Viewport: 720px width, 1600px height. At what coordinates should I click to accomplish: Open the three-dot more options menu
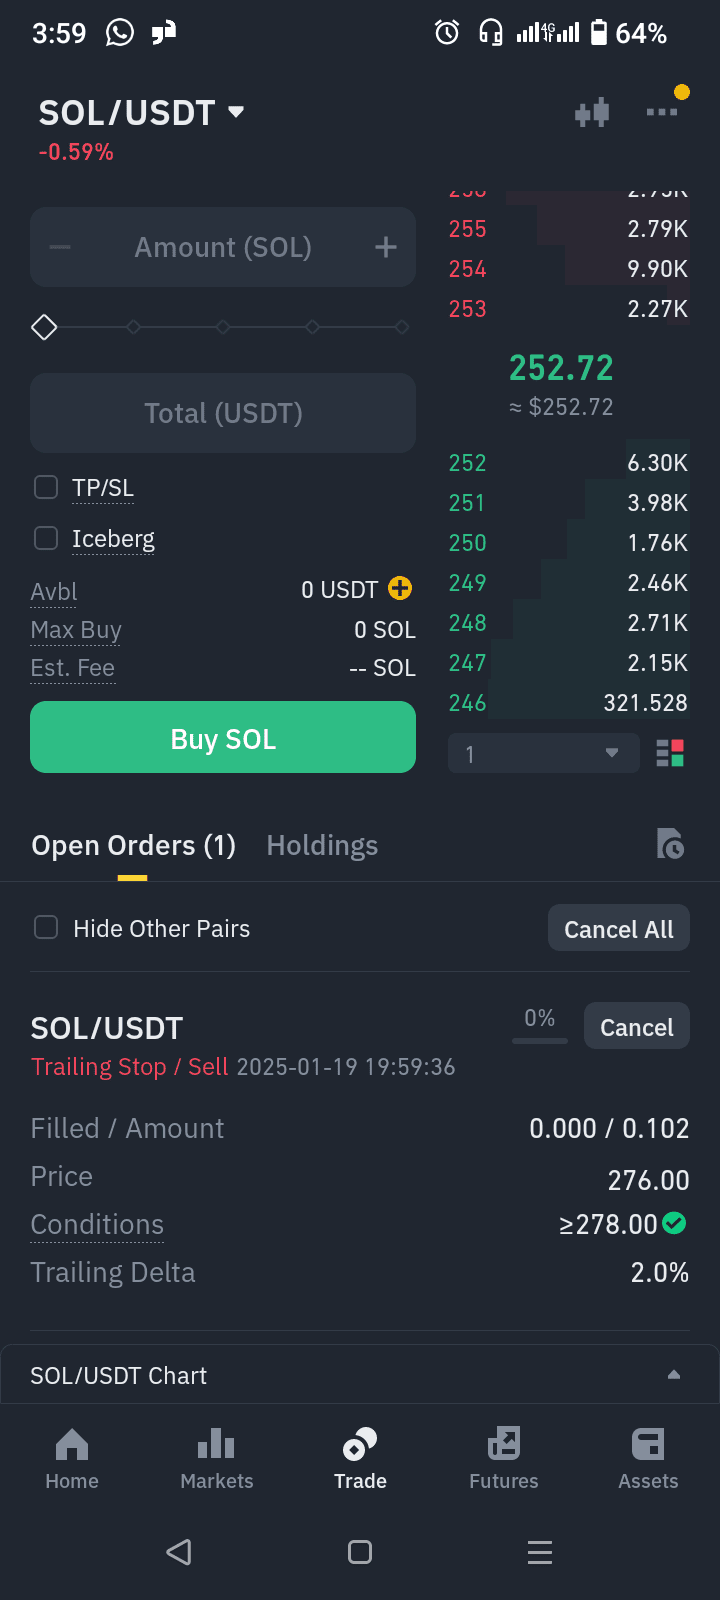click(x=662, y=112)
